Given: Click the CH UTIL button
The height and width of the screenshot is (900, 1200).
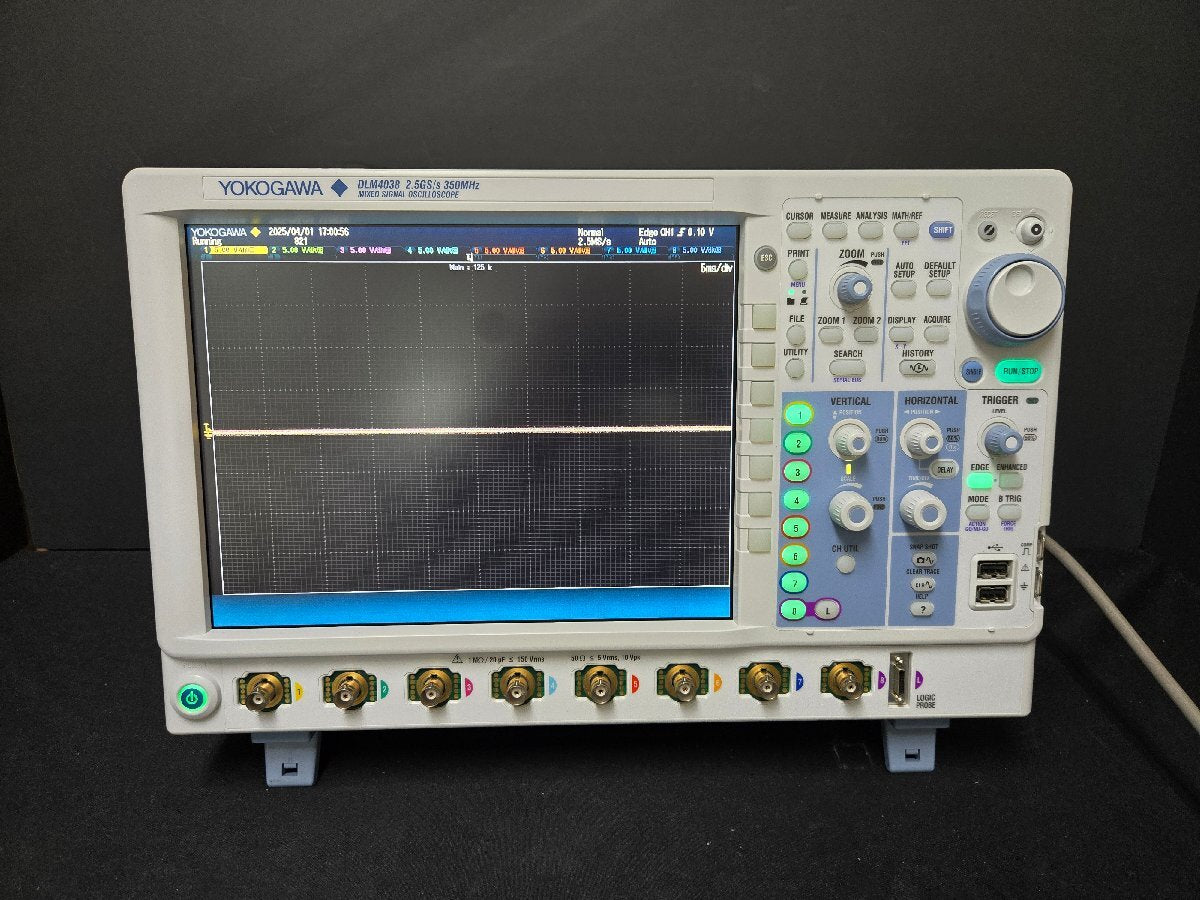Looking at the screenshot, I should tap(846, 564).
